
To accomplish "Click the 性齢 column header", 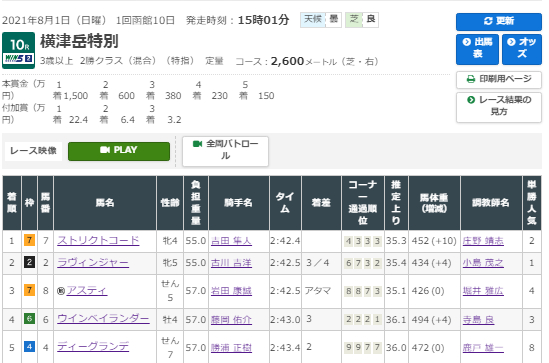I will [x=170, y=203].
